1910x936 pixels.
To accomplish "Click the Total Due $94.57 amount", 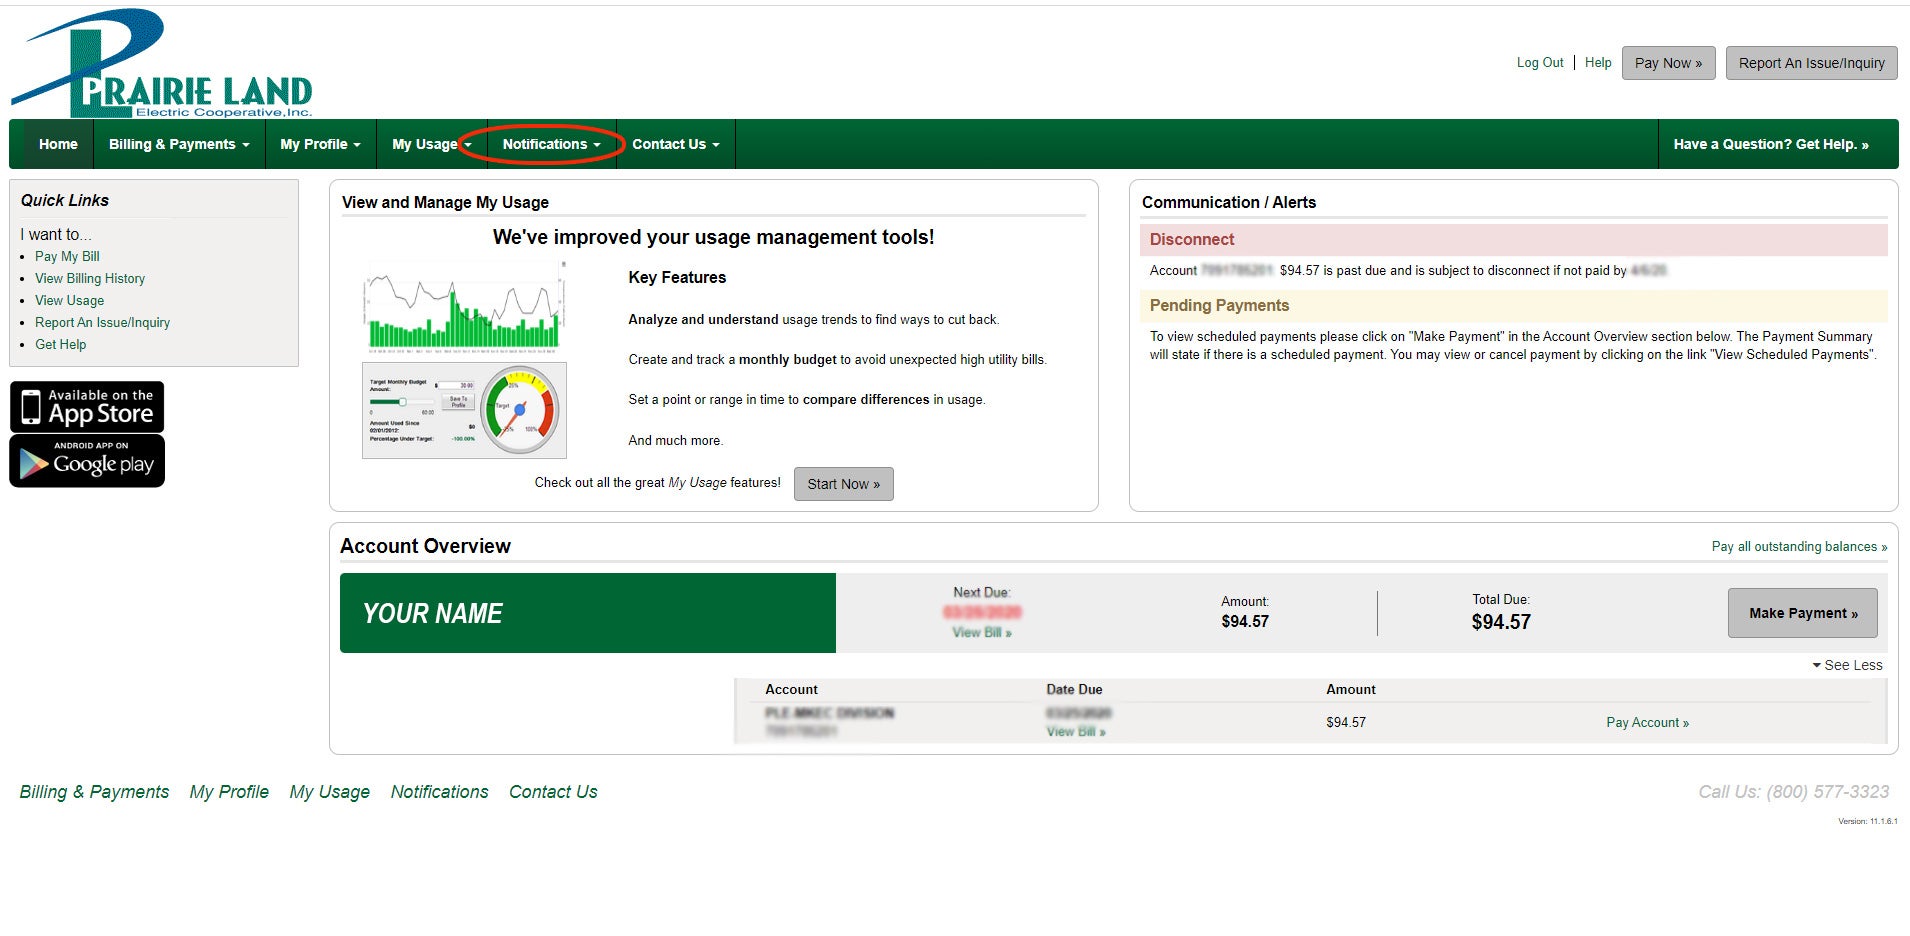I will pos(1500,622).
